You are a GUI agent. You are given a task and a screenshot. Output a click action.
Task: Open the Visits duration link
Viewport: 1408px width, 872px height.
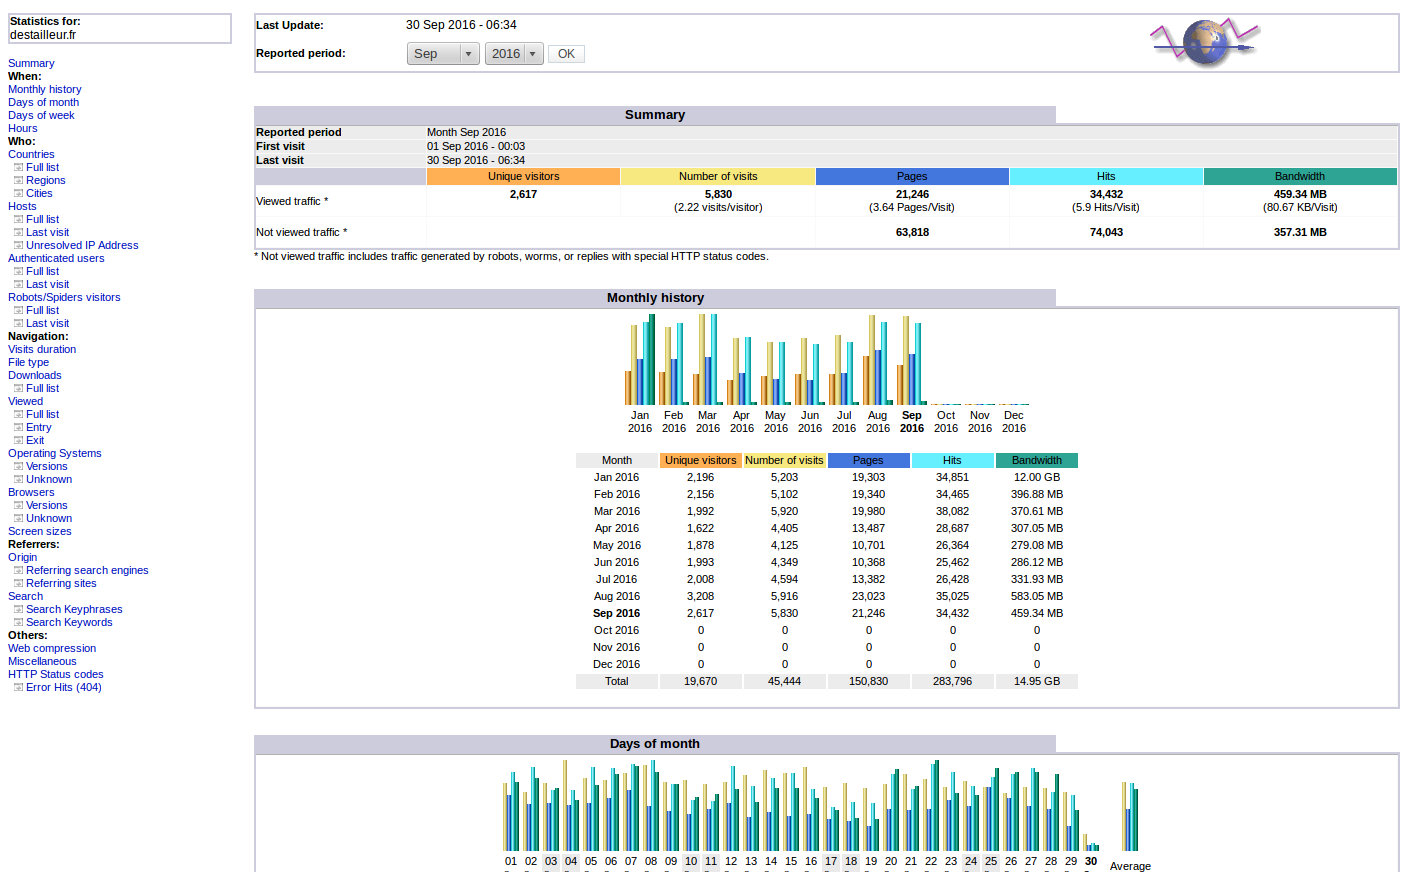point(42,350)
